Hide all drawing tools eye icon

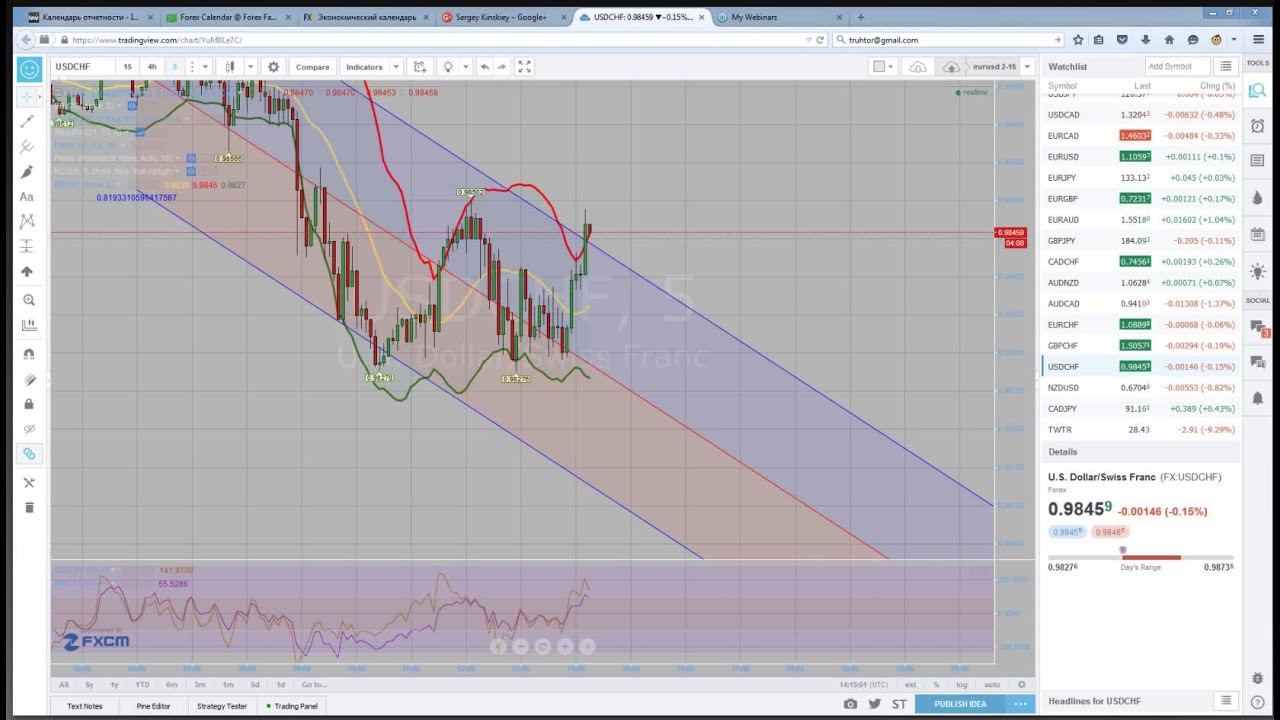(28, 429)
